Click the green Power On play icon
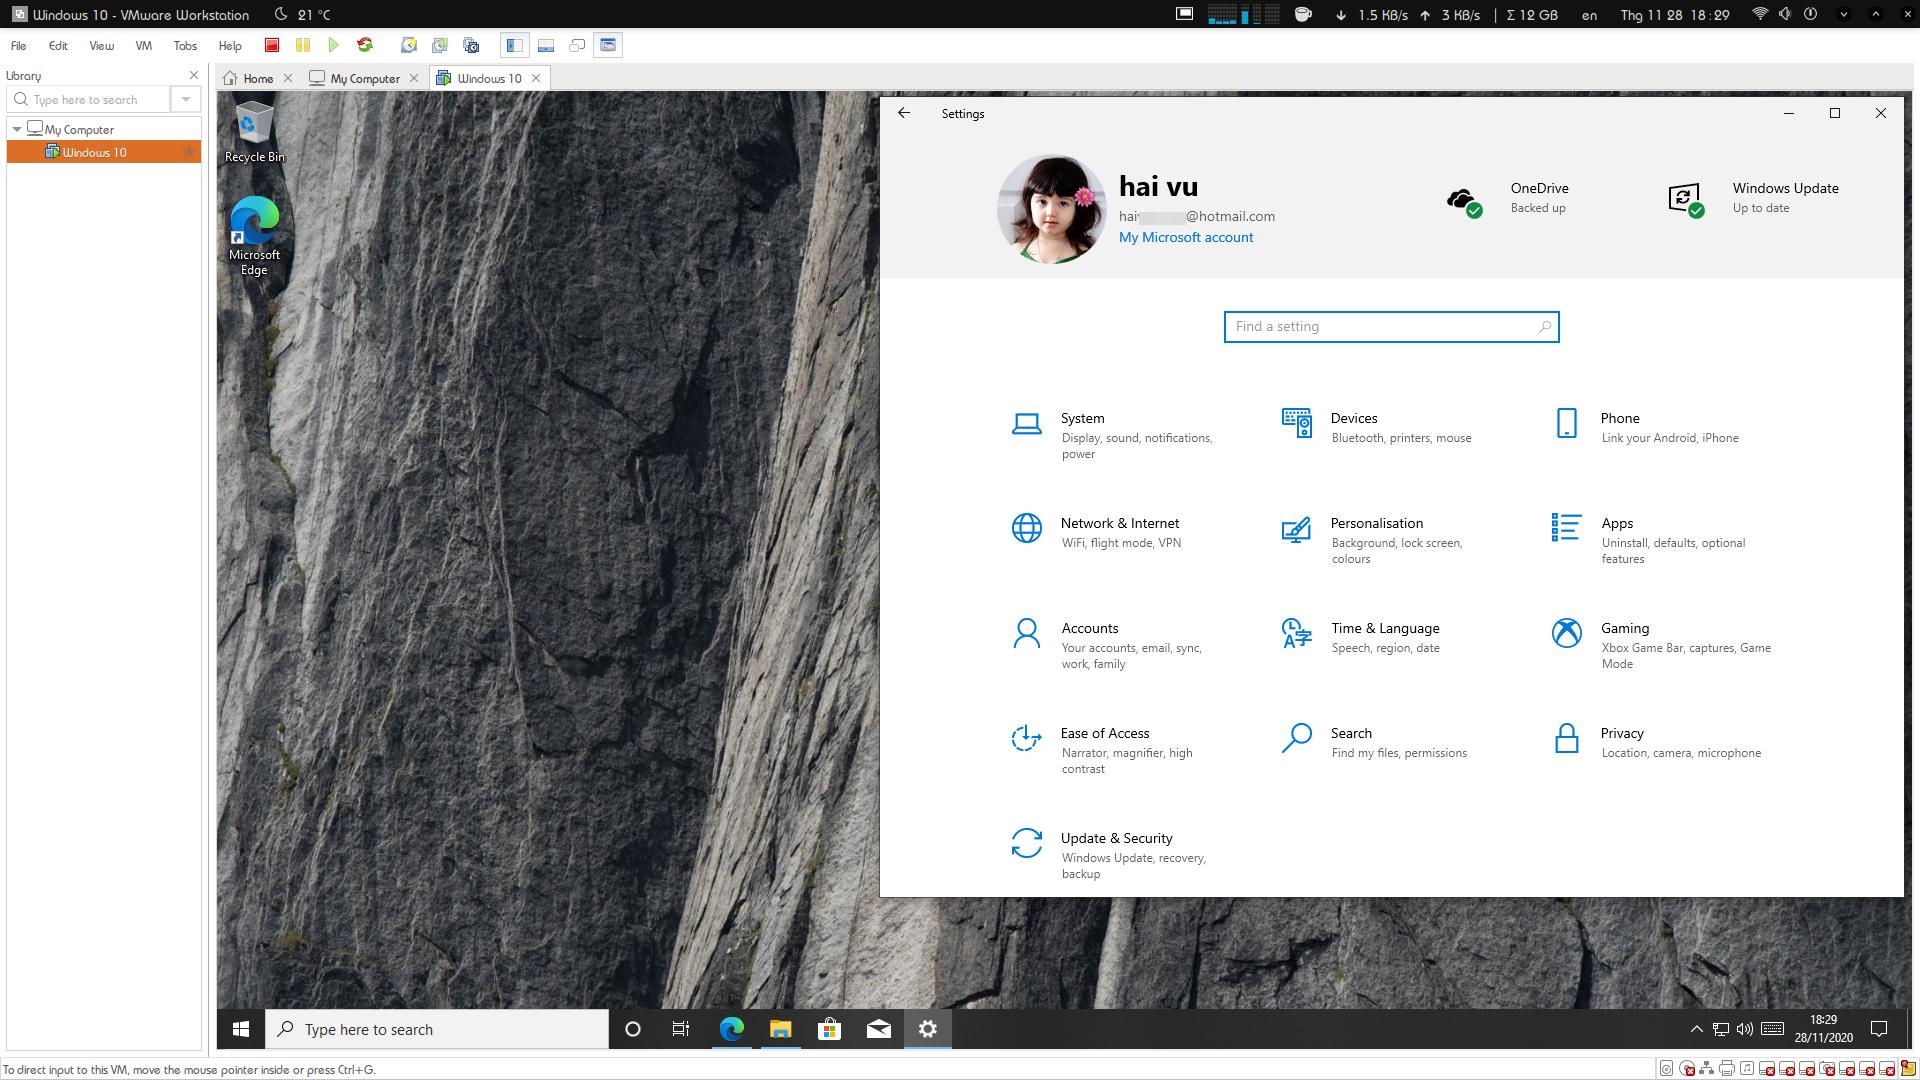The height and width of the screenshot is (1080, 1920). (x=334, y=45)
